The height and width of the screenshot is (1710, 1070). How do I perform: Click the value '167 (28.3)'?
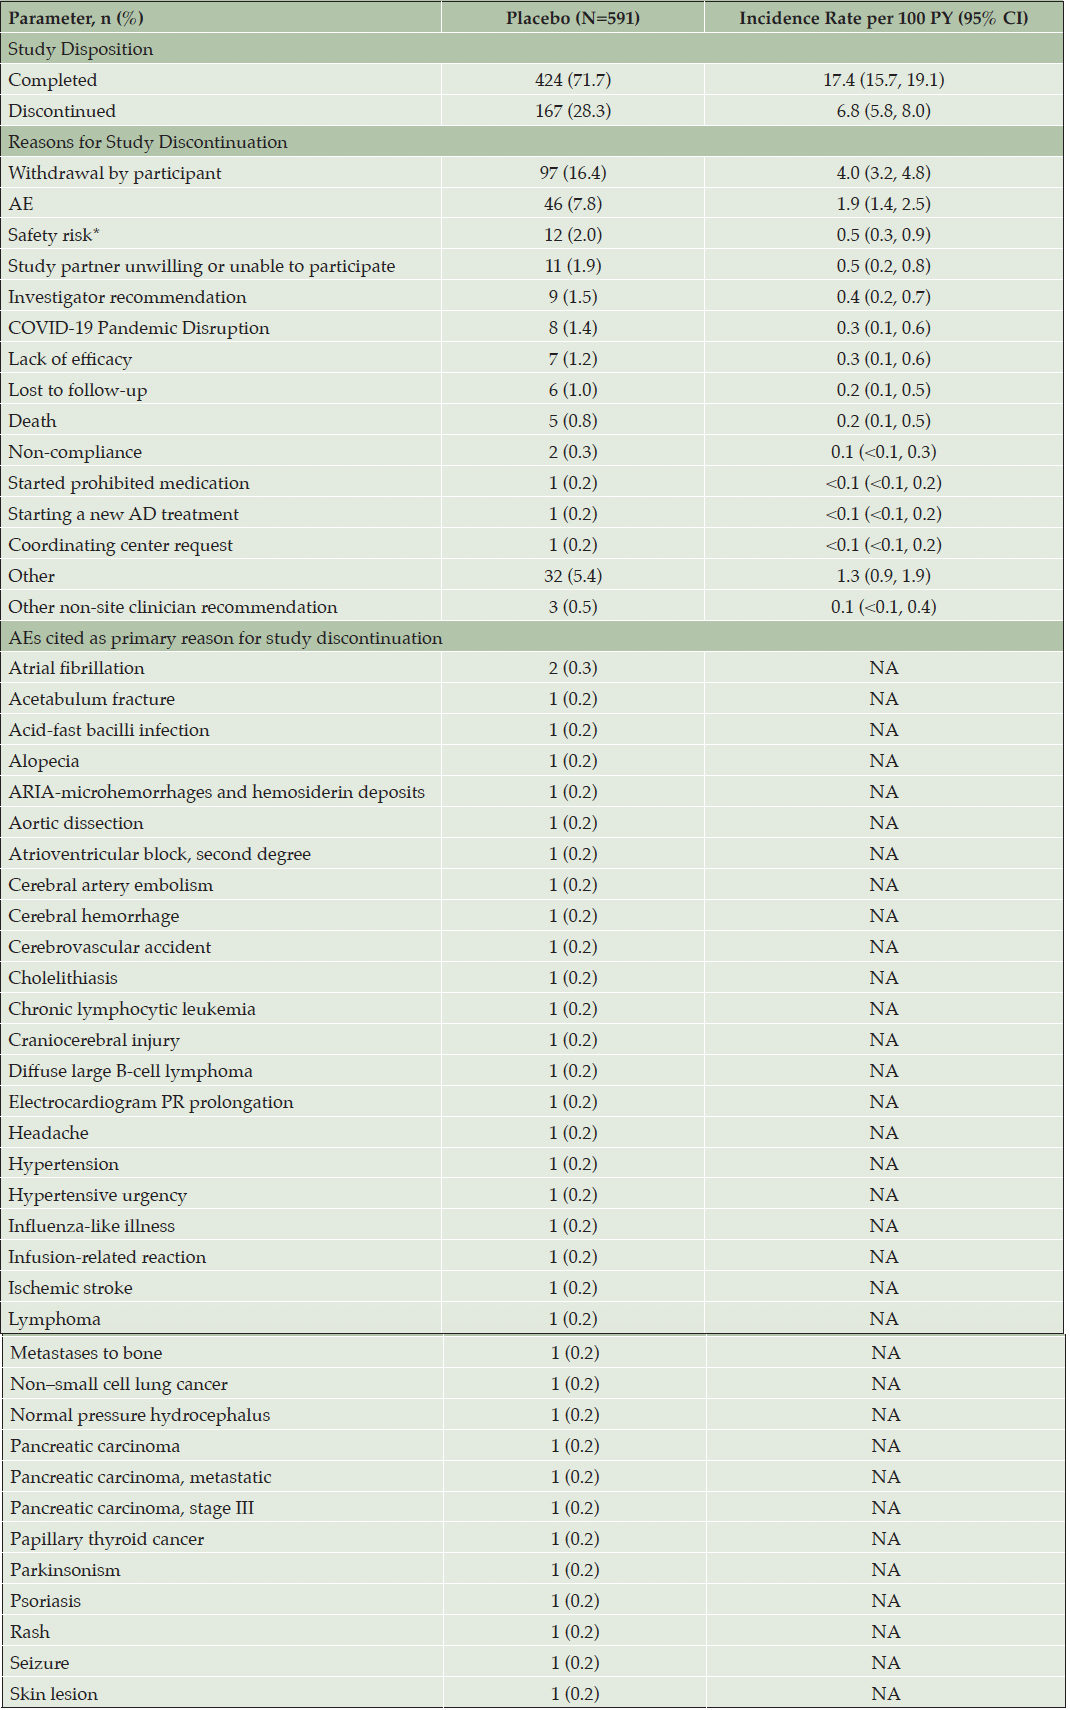point(573,111)
